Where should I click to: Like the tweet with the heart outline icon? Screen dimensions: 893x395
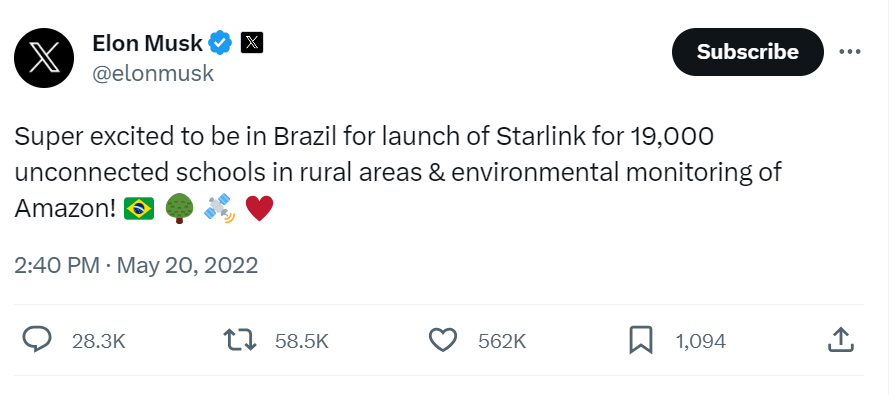coord(443,340)
